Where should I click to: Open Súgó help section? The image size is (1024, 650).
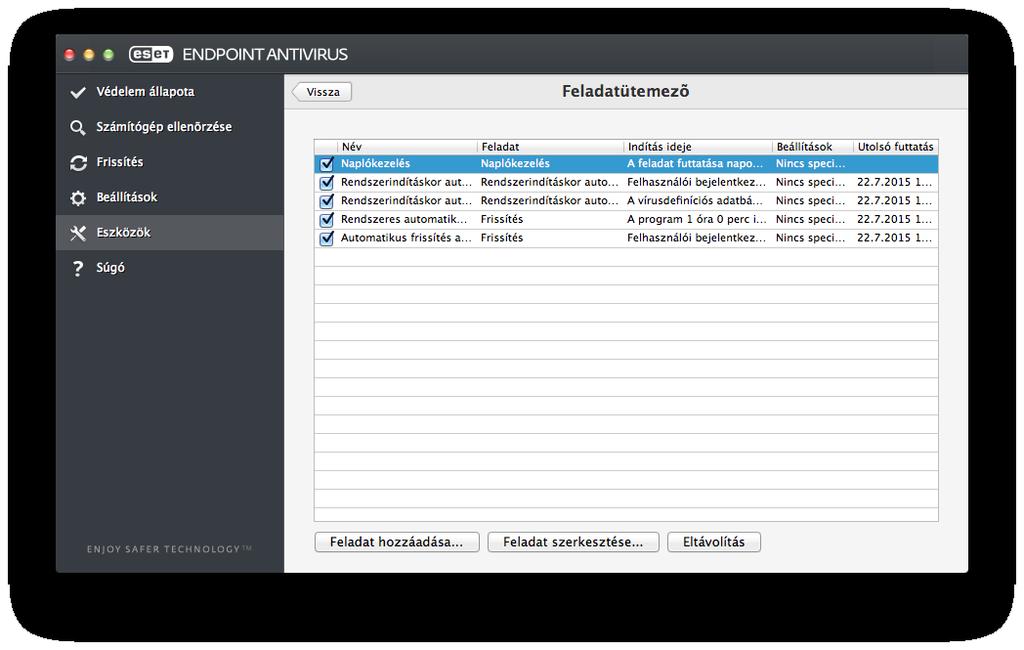point(170,268)
